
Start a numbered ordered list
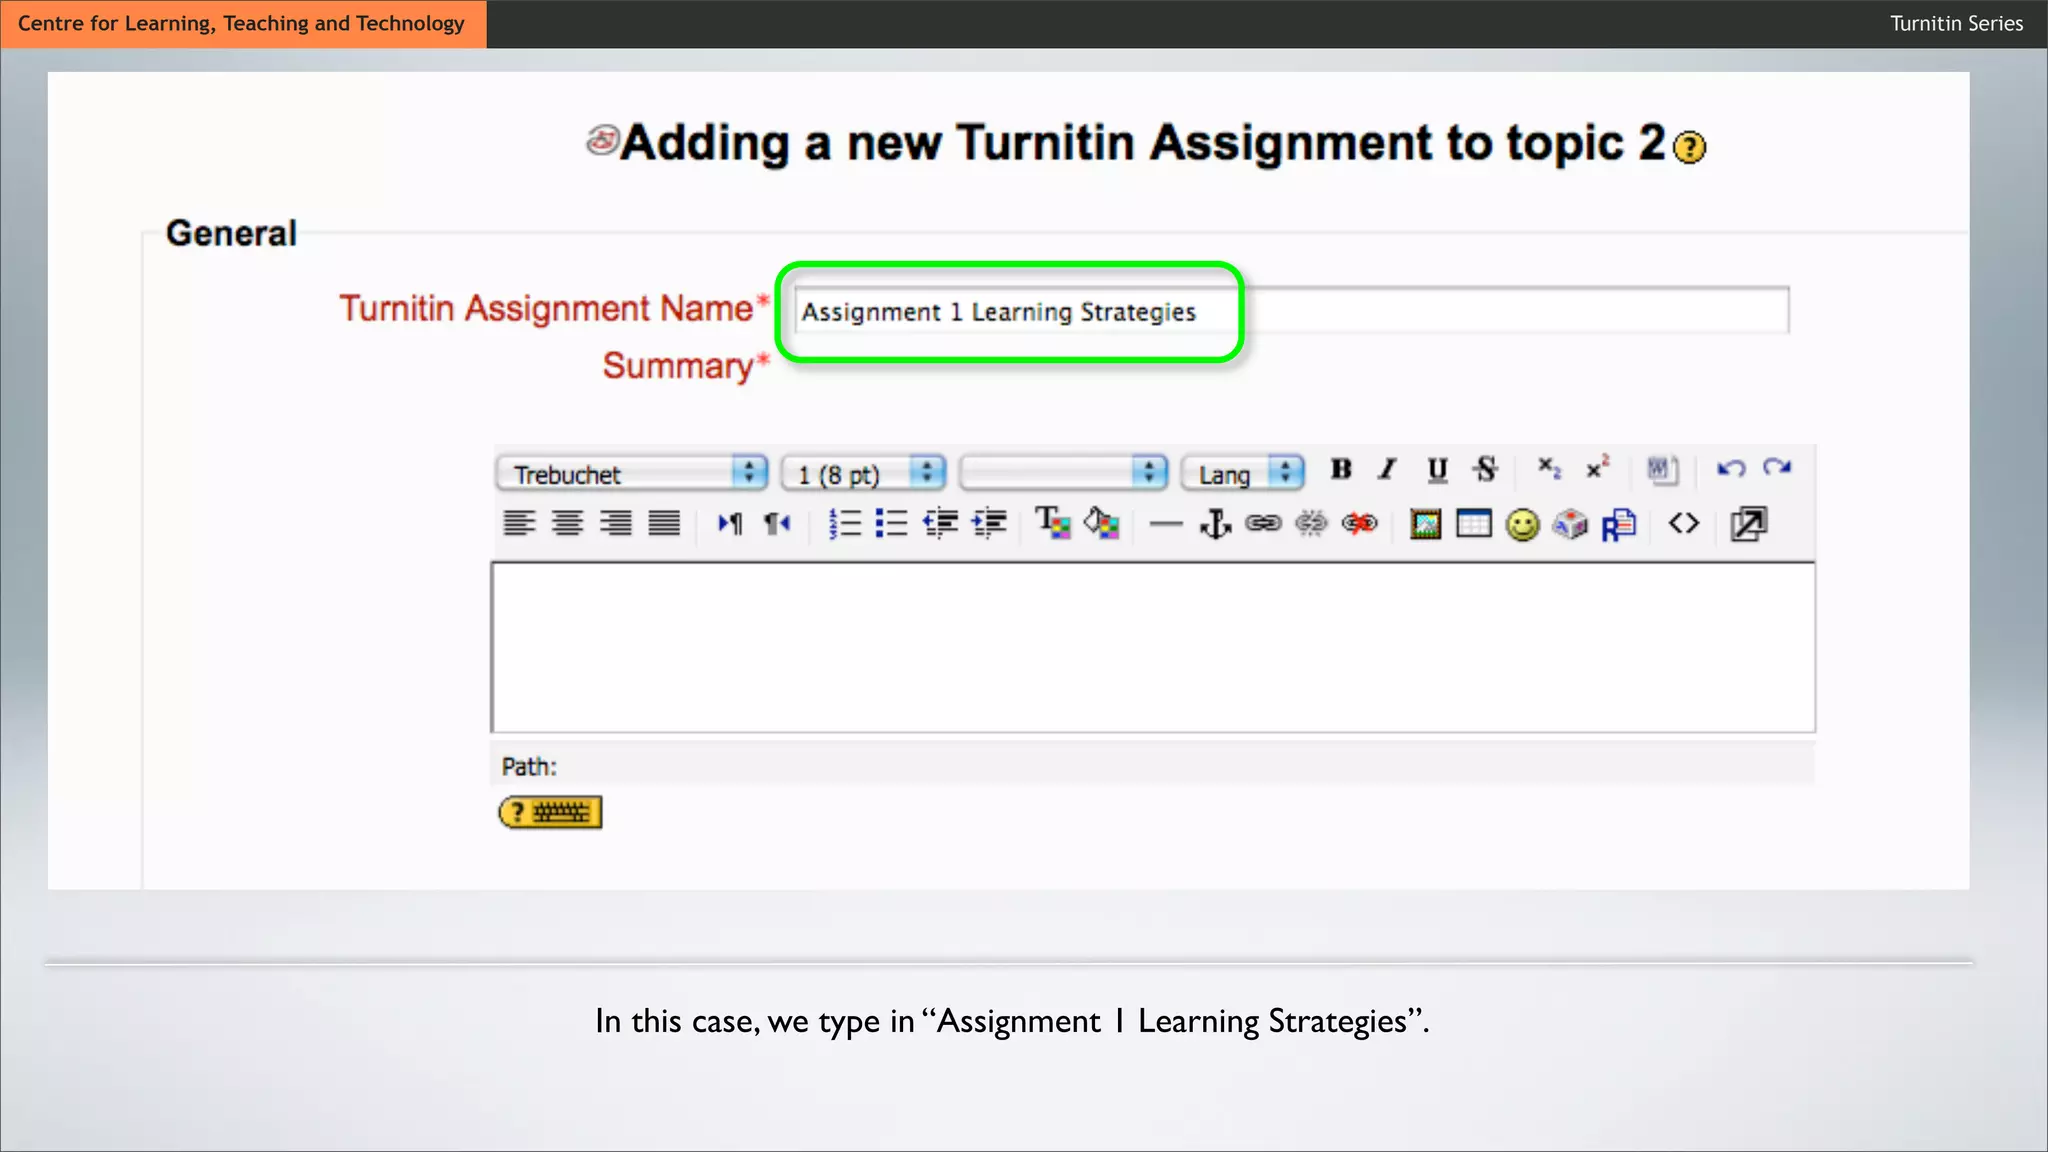coord(844,524)
